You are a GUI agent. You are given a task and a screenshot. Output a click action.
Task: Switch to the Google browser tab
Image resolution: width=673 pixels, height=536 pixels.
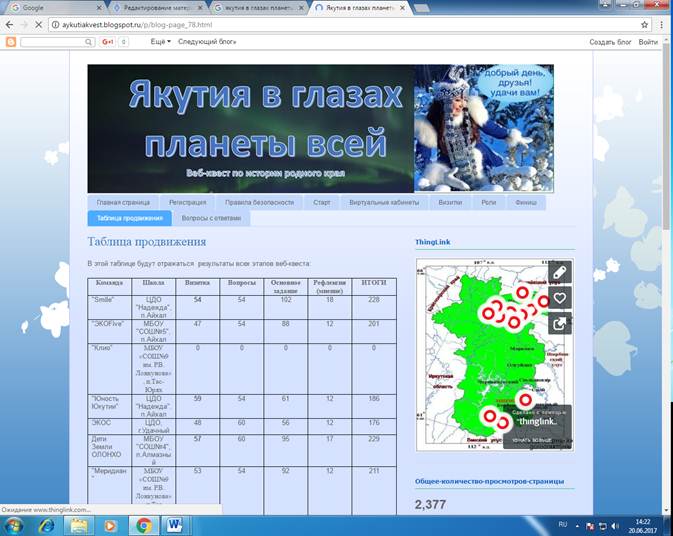[54, 8]
